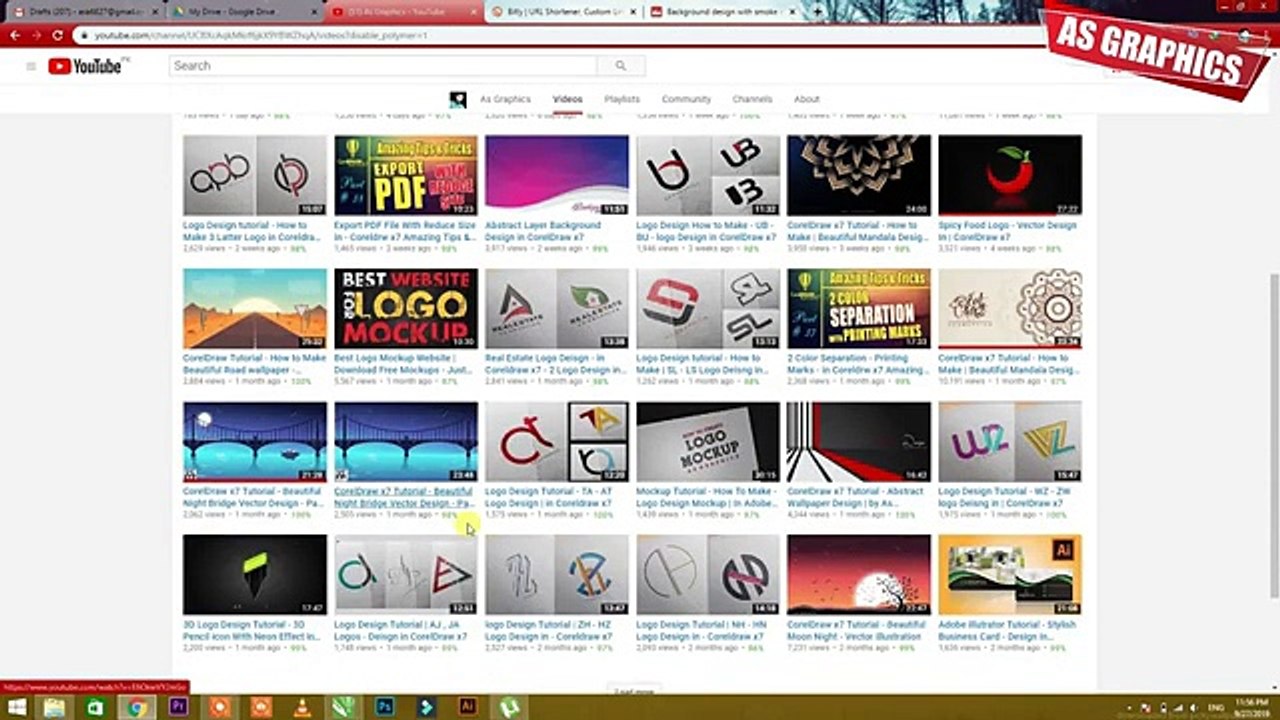The width and height of the screenshot is (1280, 720).
Task: Open the About channel tab
Action: [x=807, y=99]
